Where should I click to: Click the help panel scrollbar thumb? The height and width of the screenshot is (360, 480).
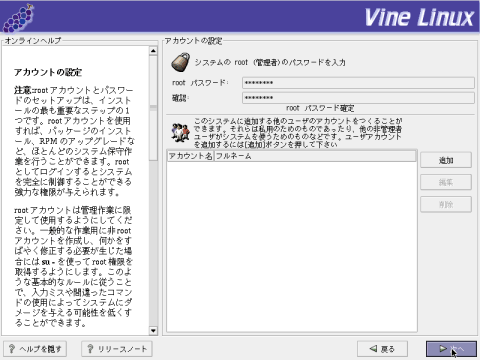[153, 108]
